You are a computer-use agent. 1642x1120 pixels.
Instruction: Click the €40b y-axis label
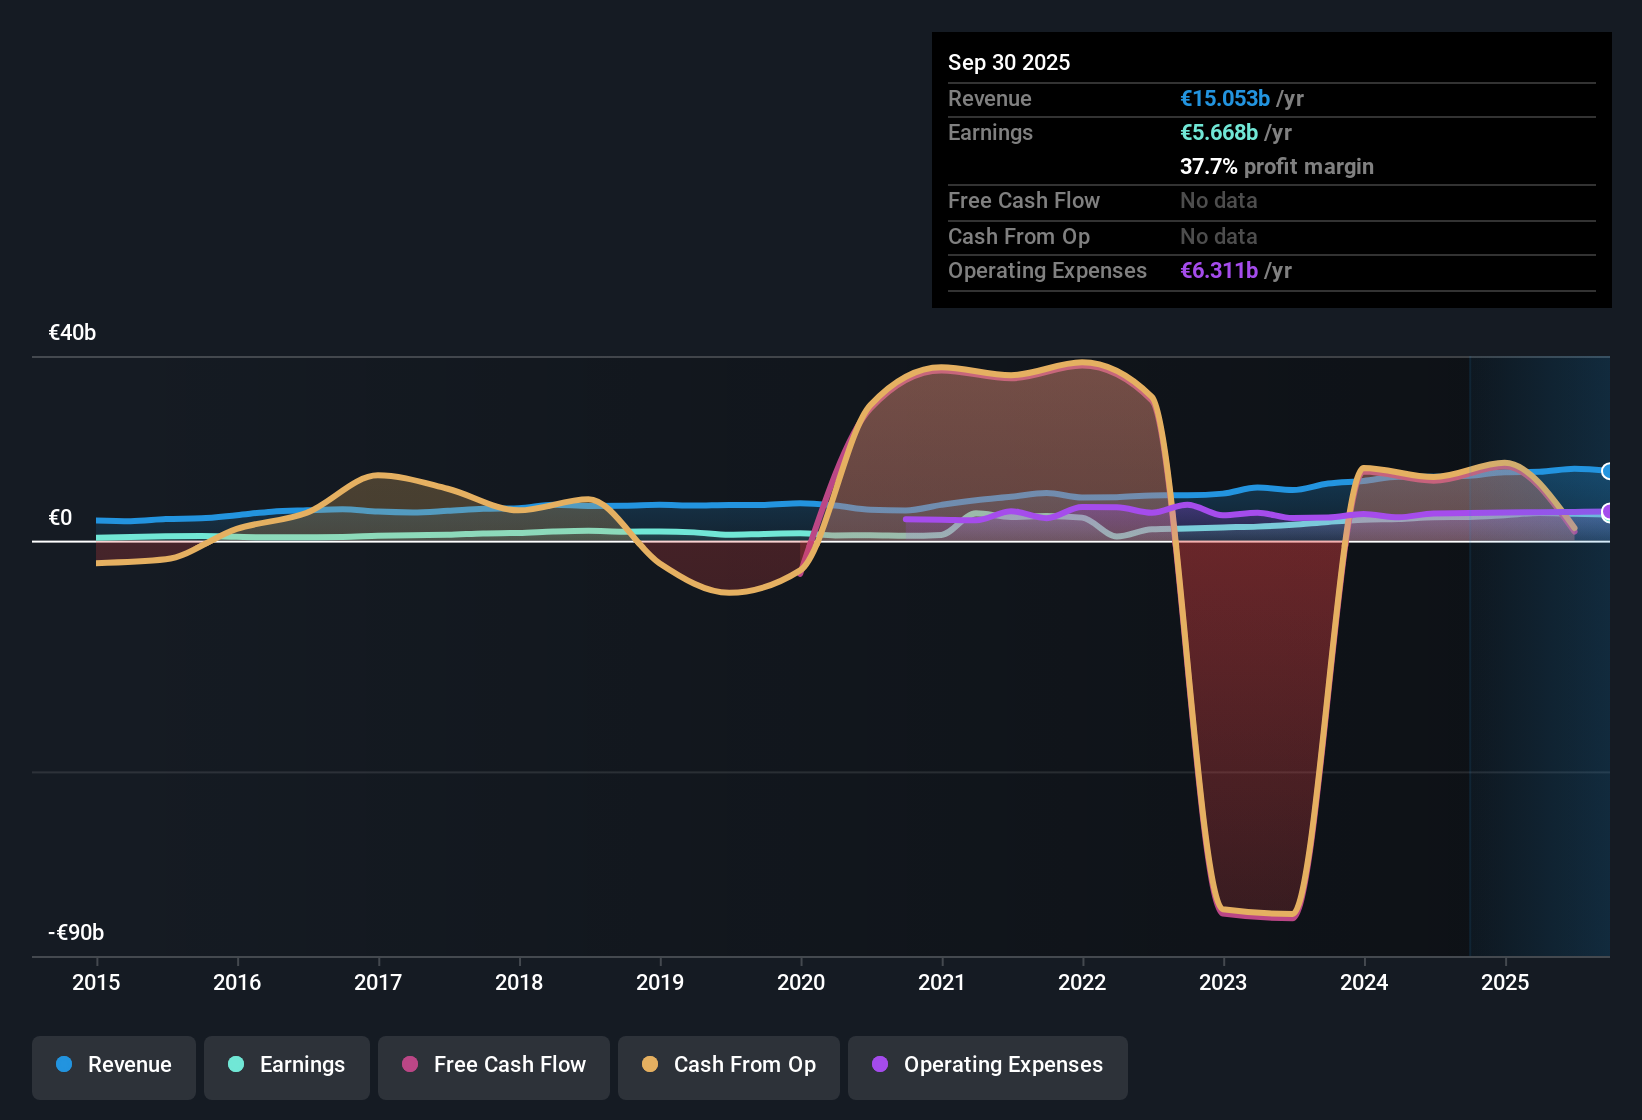(72, 333)
